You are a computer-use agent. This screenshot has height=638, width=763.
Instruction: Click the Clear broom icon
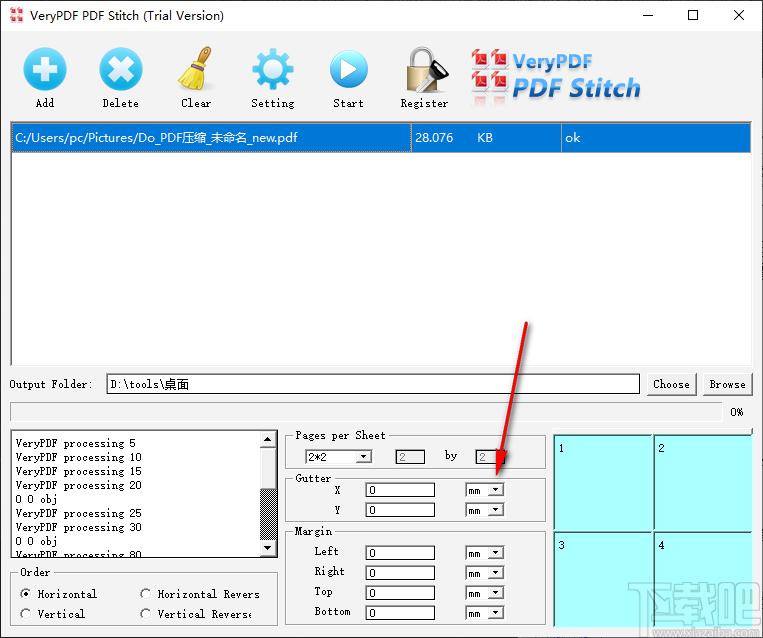coord(196,69)
